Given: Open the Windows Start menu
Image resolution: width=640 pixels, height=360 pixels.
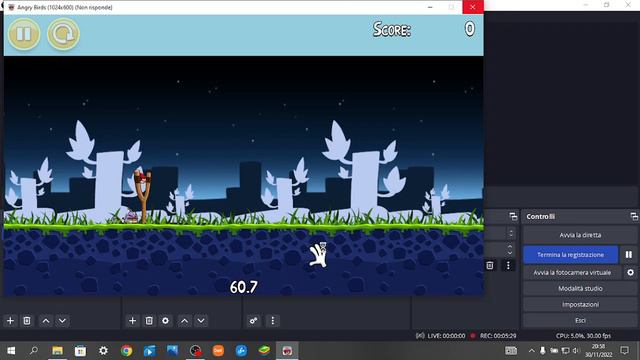Looking at the screenshot, I should (x=11, y=351).
